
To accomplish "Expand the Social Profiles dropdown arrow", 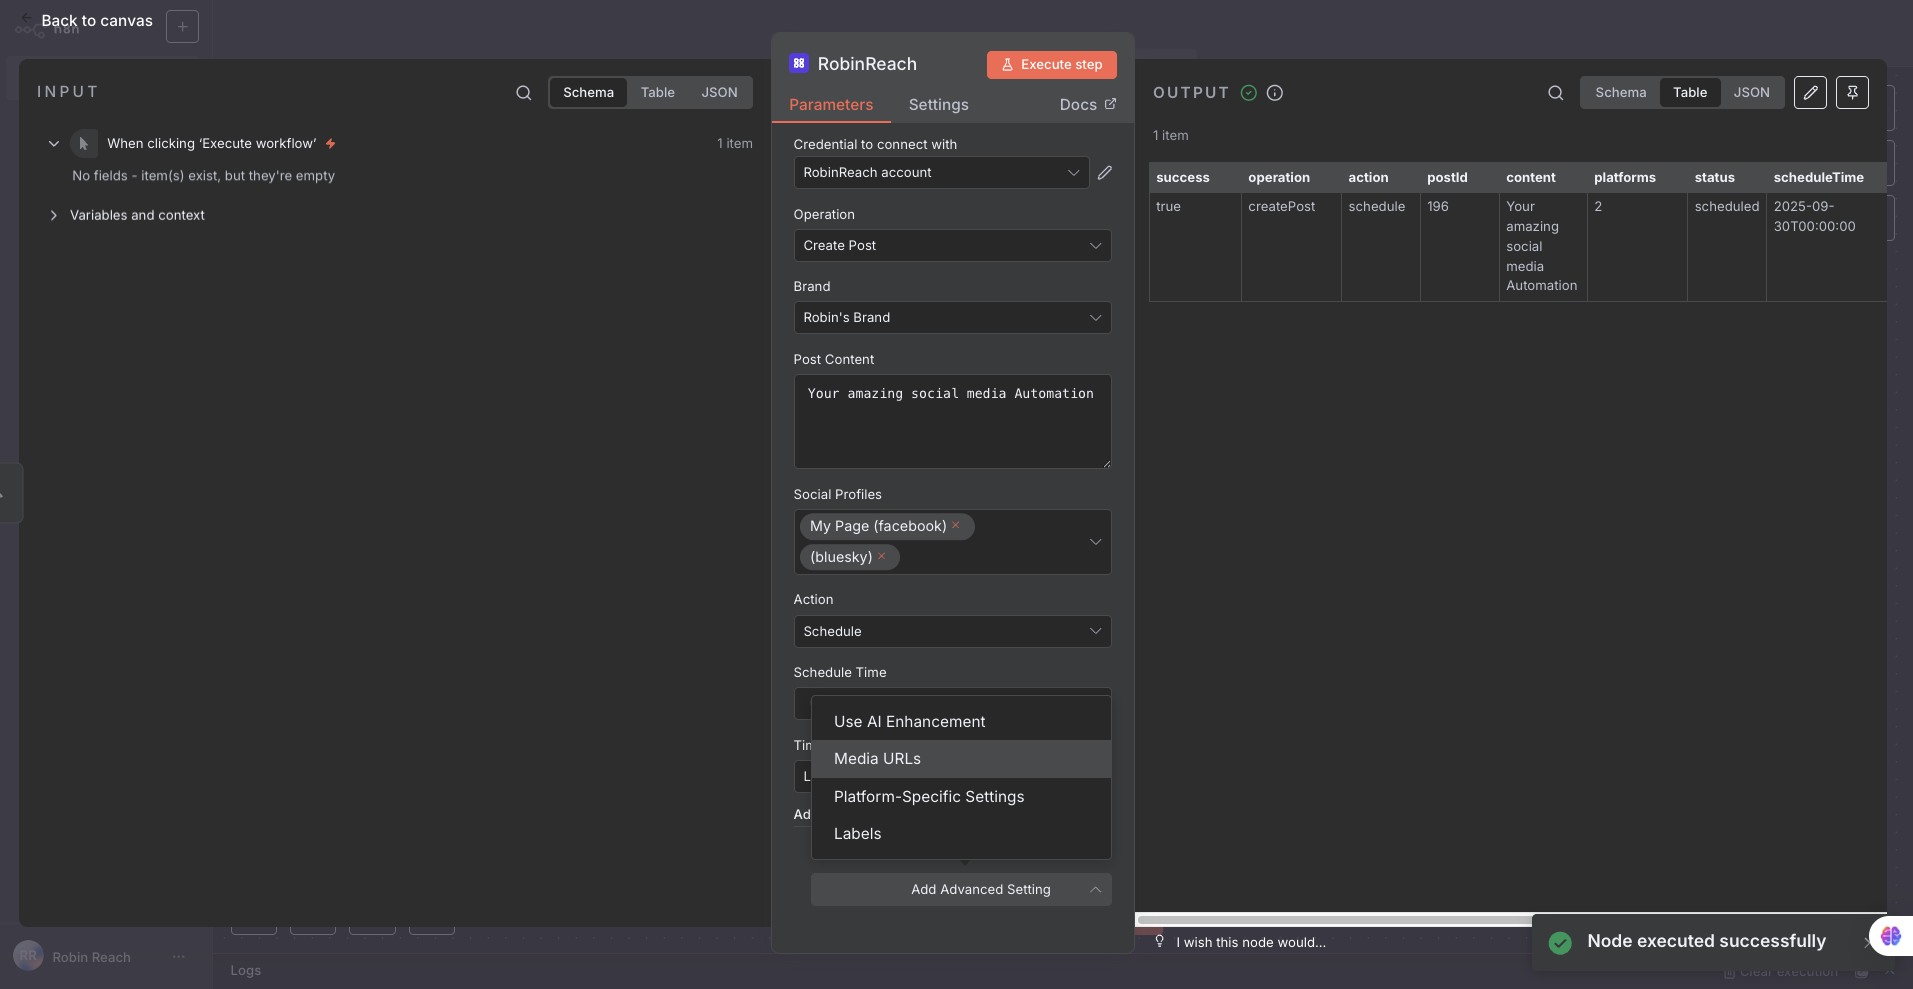I will click(x=1095, y=542).
